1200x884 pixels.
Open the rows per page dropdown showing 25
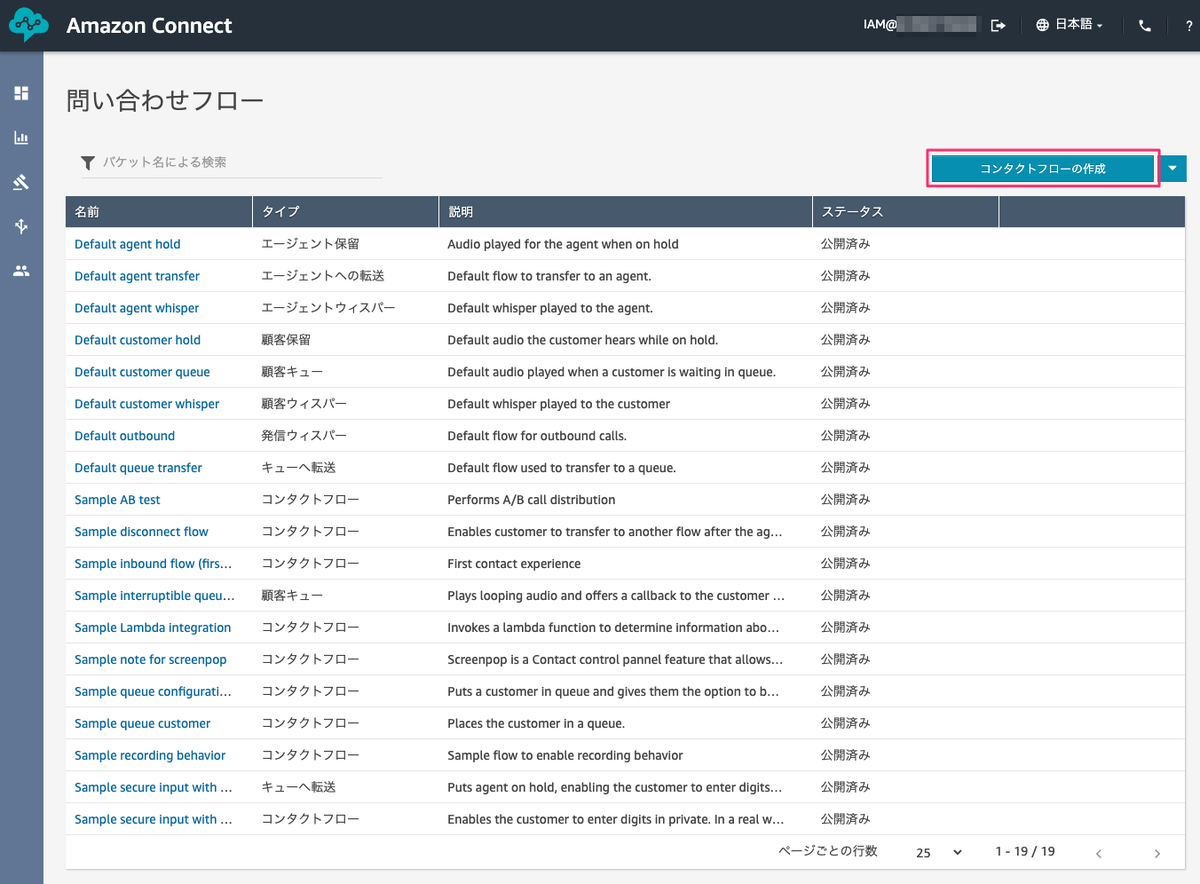pos(939,853)
